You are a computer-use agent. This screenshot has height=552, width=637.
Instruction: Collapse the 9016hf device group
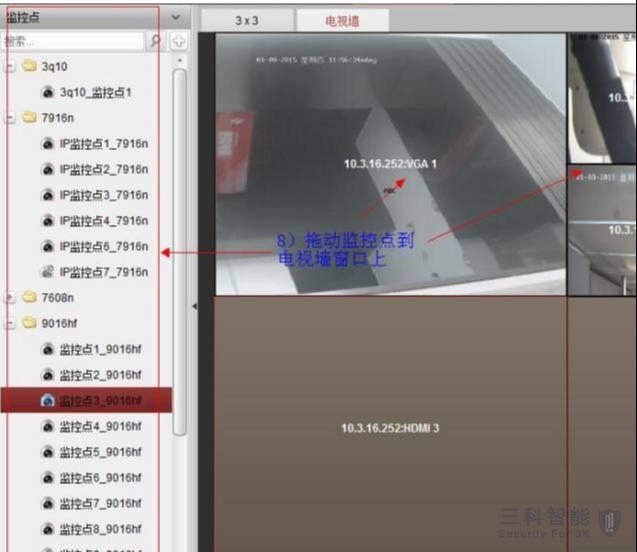click(9, 323)
